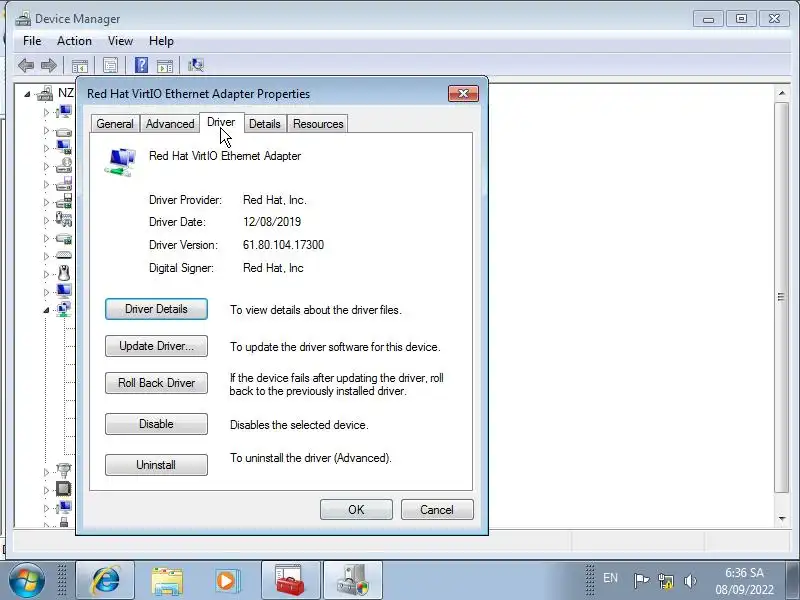Close the Properties dialog with red X
Viewport: 800px width, 600px height.
click(463, 93)
